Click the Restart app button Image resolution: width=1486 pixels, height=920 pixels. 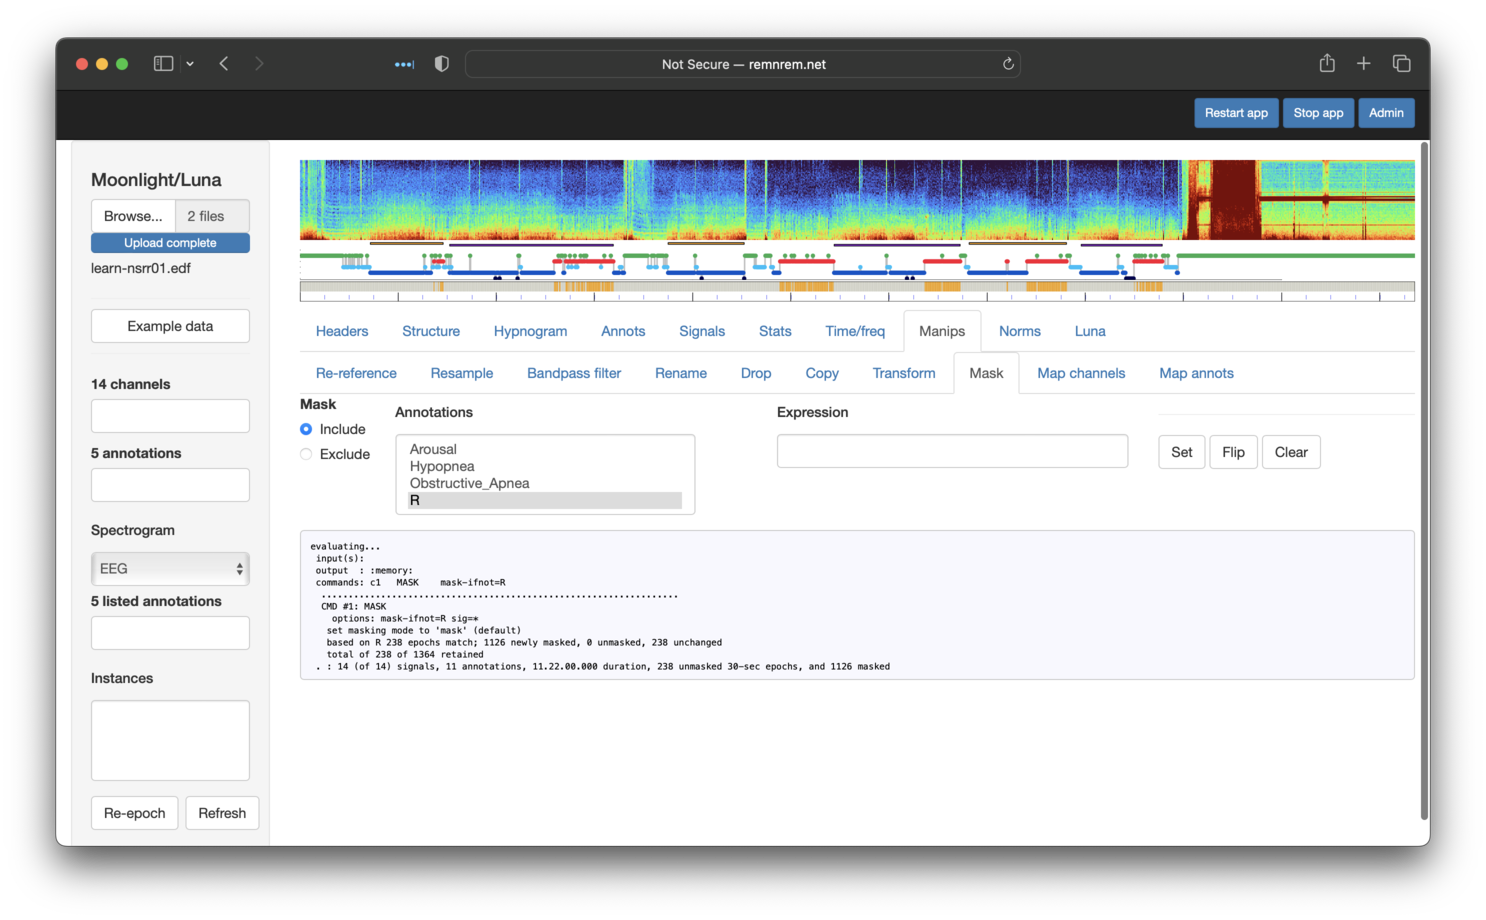(x=1235, y=113)
